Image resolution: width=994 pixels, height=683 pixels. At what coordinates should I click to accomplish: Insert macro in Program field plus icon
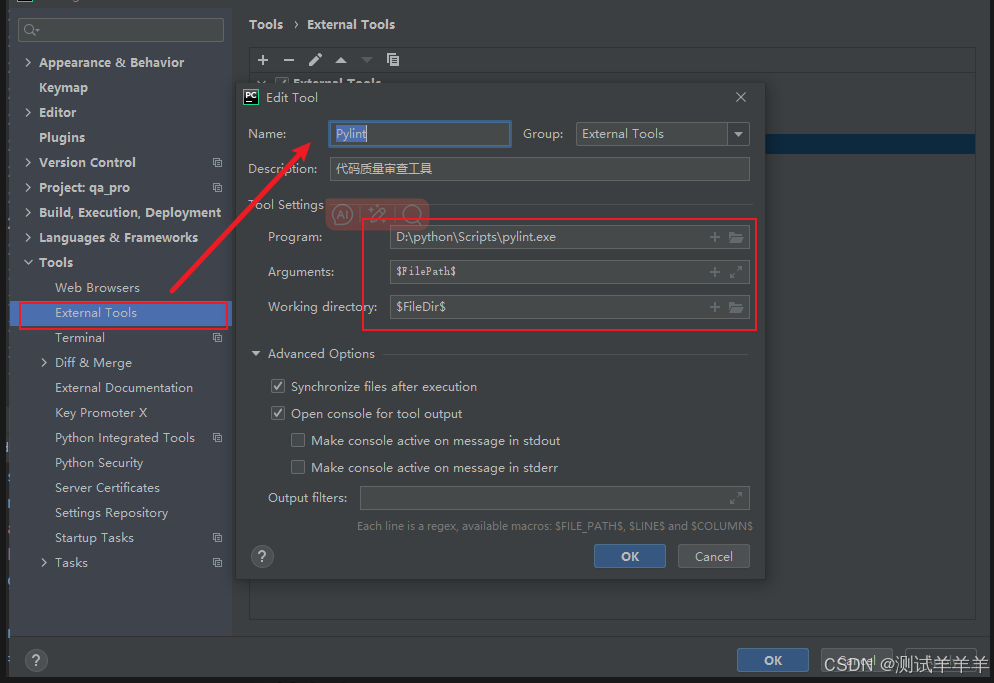(714, 237)
